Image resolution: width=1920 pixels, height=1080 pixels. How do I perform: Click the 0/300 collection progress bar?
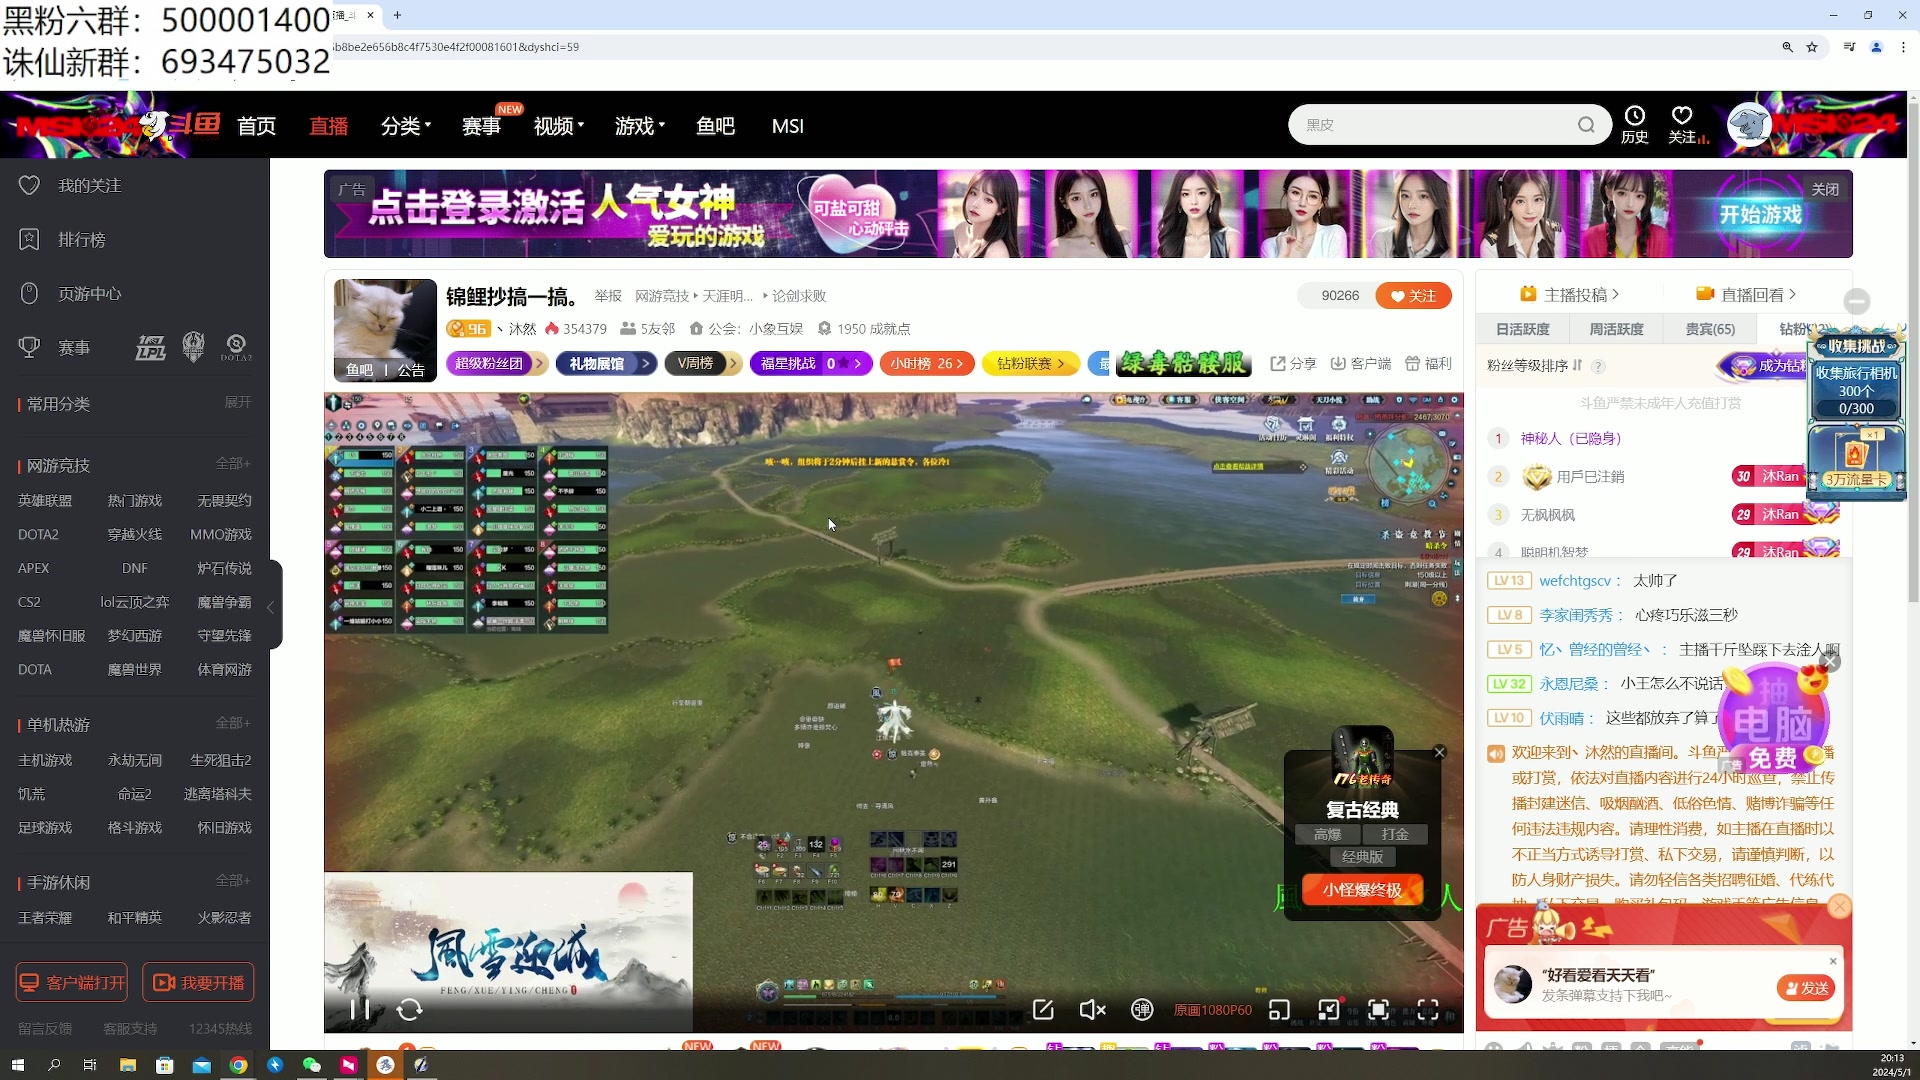[x=1856, y=409]
